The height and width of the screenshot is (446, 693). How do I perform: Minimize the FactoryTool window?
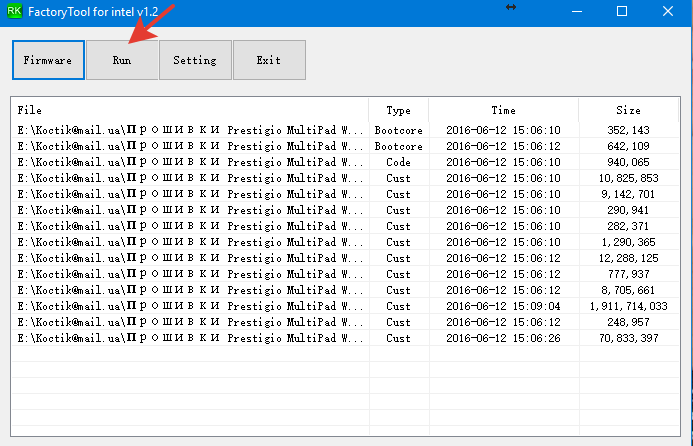click(573, 11)
